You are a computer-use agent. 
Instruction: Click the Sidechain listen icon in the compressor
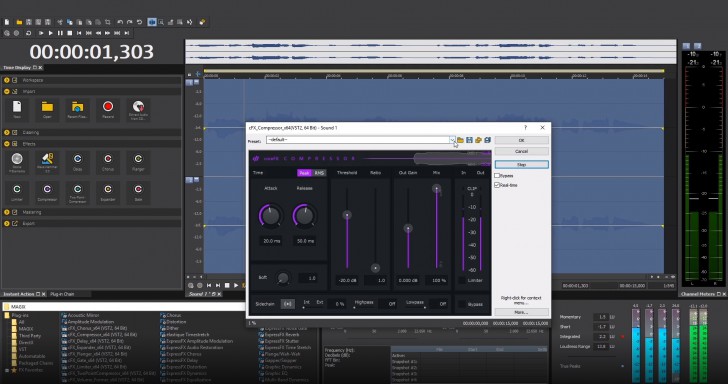point(288,304)
